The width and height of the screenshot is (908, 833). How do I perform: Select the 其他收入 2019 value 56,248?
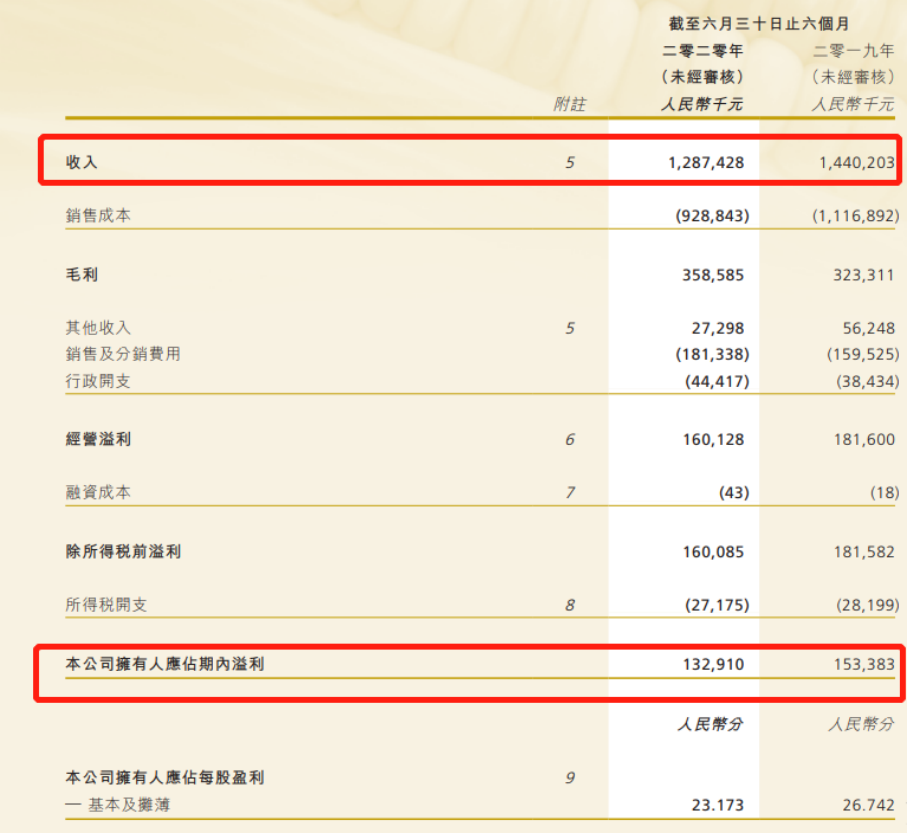(x=864, y=328)
